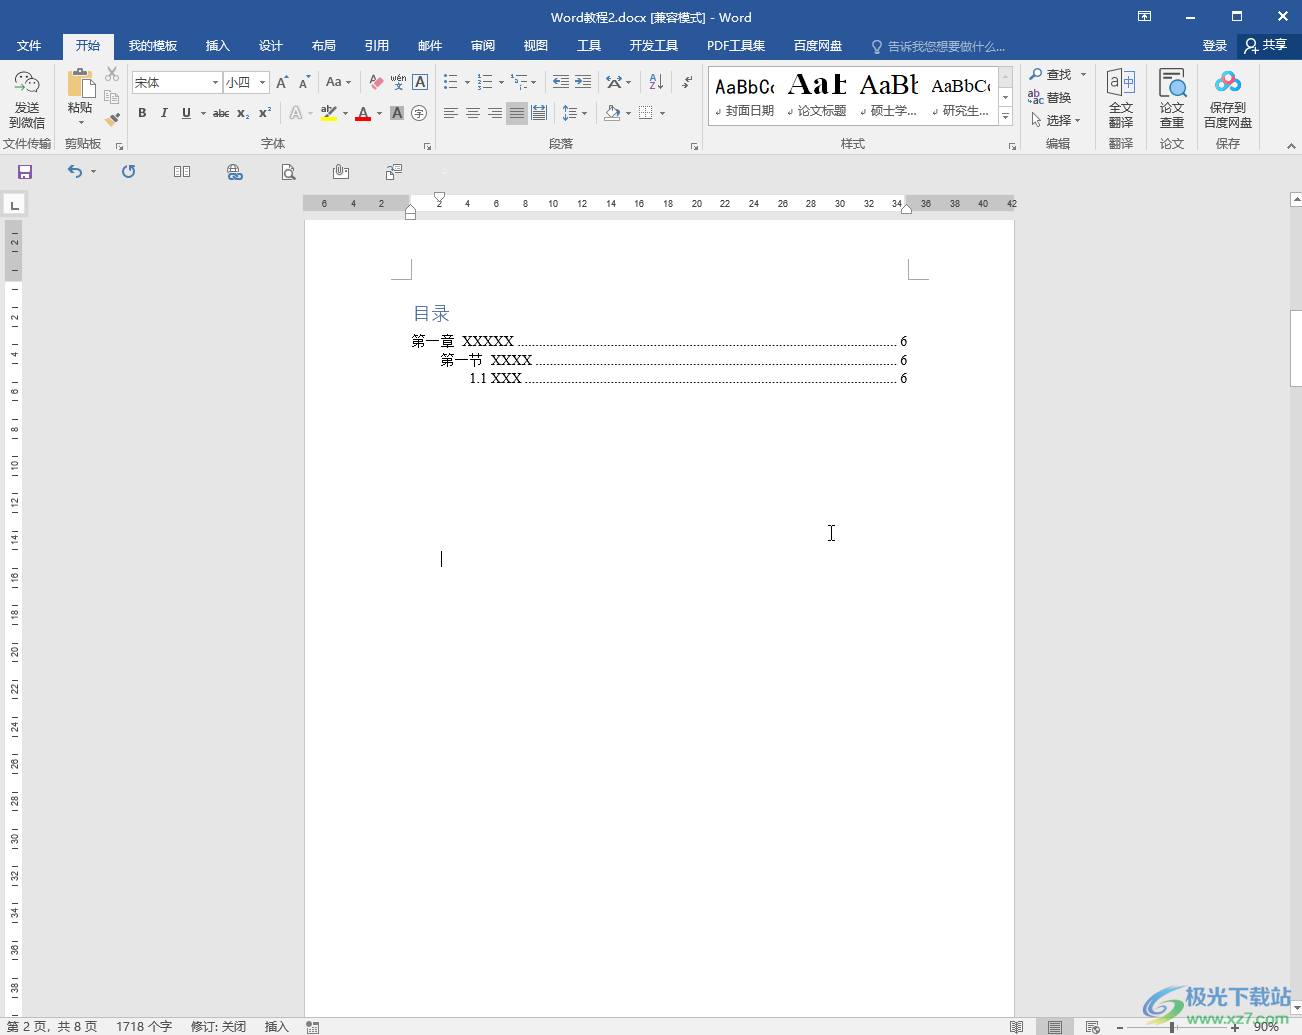Open the font size dropdown
This screenshot has width=1302, height=1035.
pos(262,83)
